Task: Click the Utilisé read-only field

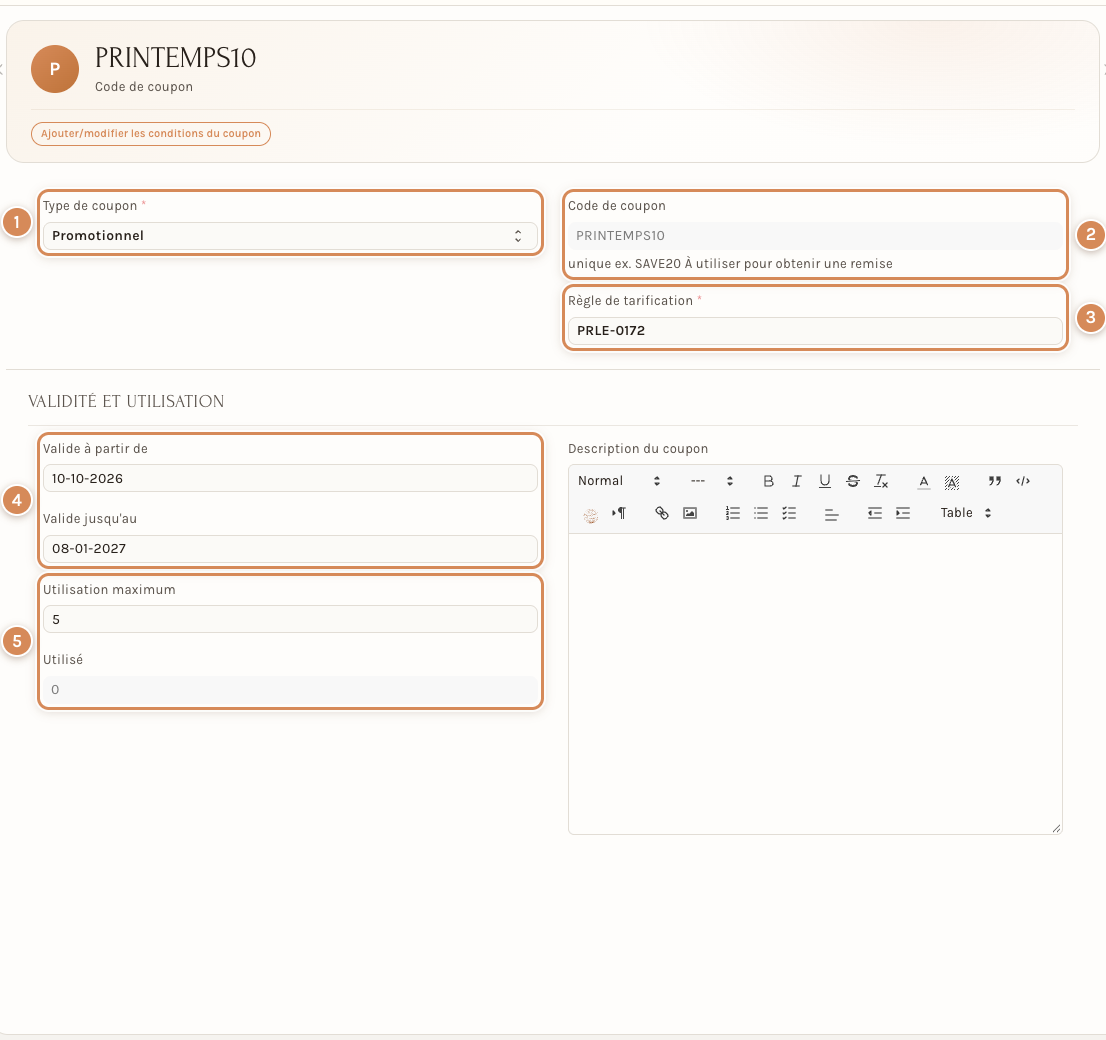Action: click(x=290, y=689)
